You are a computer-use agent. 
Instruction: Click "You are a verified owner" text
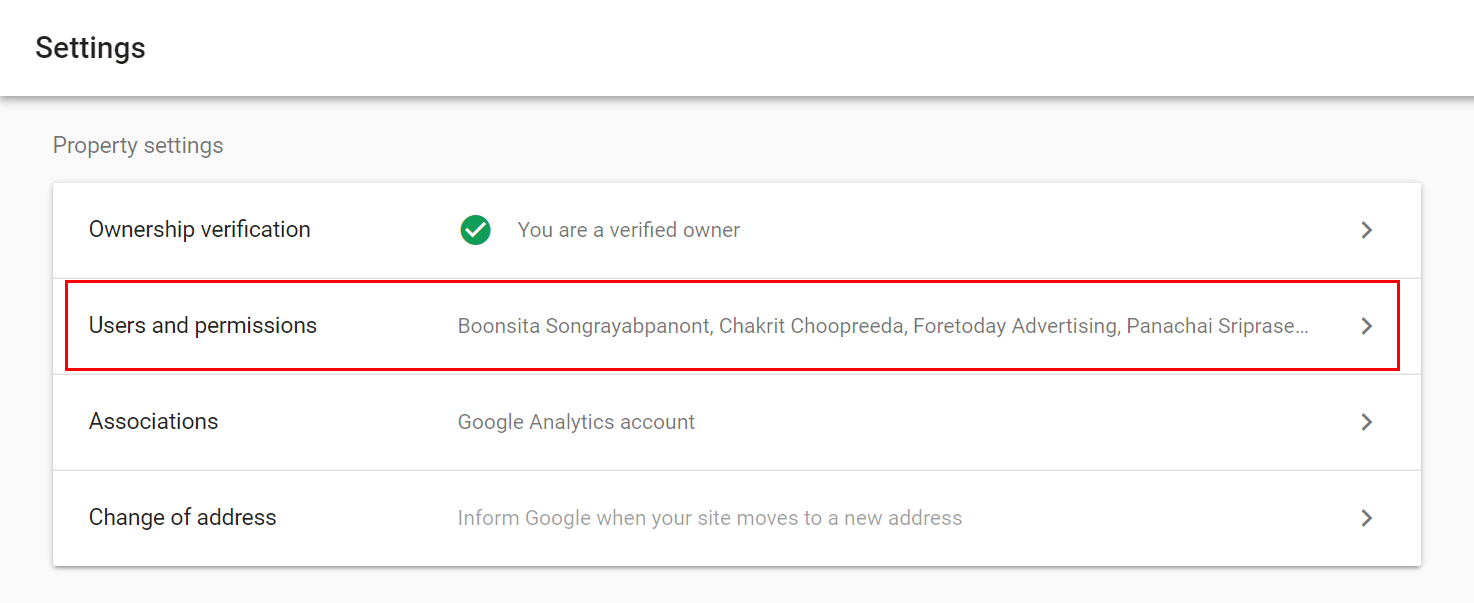click(628, 230)
